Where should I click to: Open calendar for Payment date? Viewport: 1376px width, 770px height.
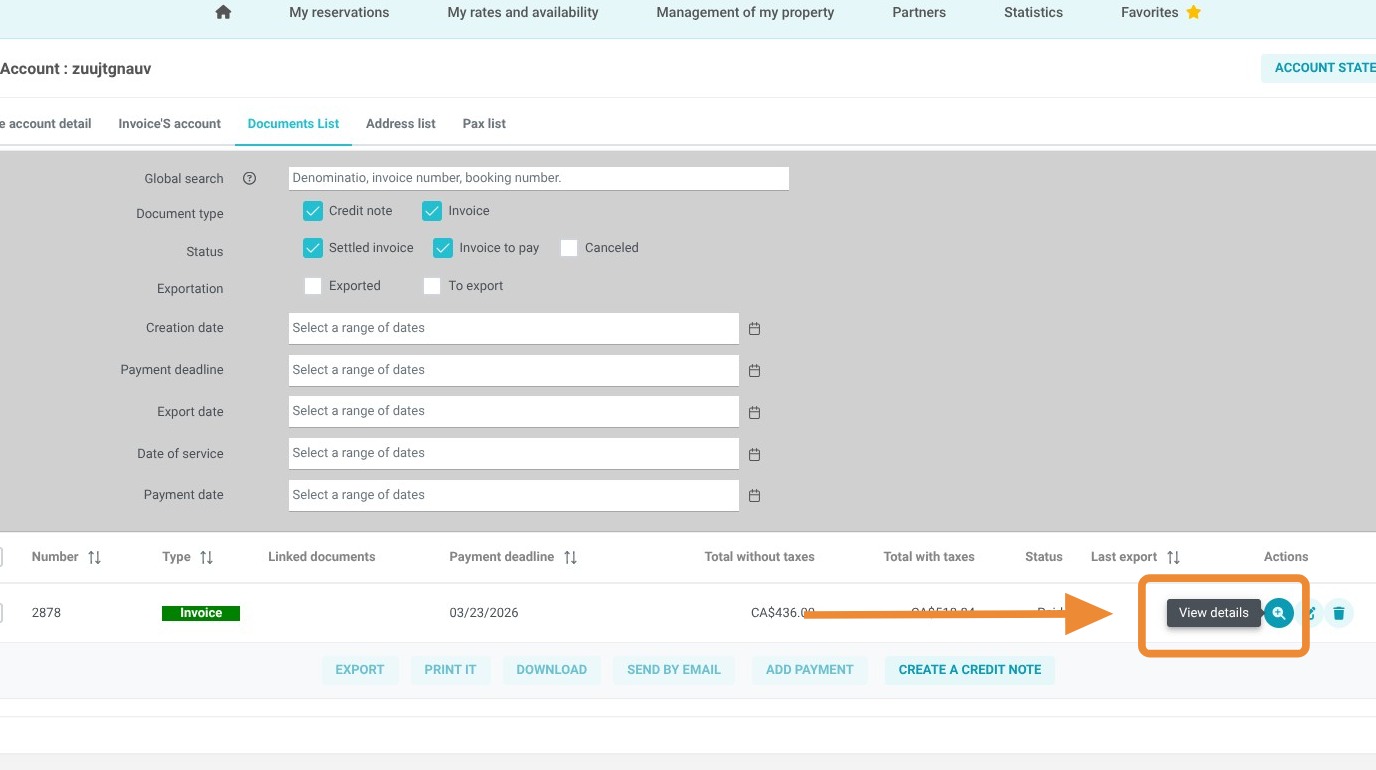coord(755,495)
